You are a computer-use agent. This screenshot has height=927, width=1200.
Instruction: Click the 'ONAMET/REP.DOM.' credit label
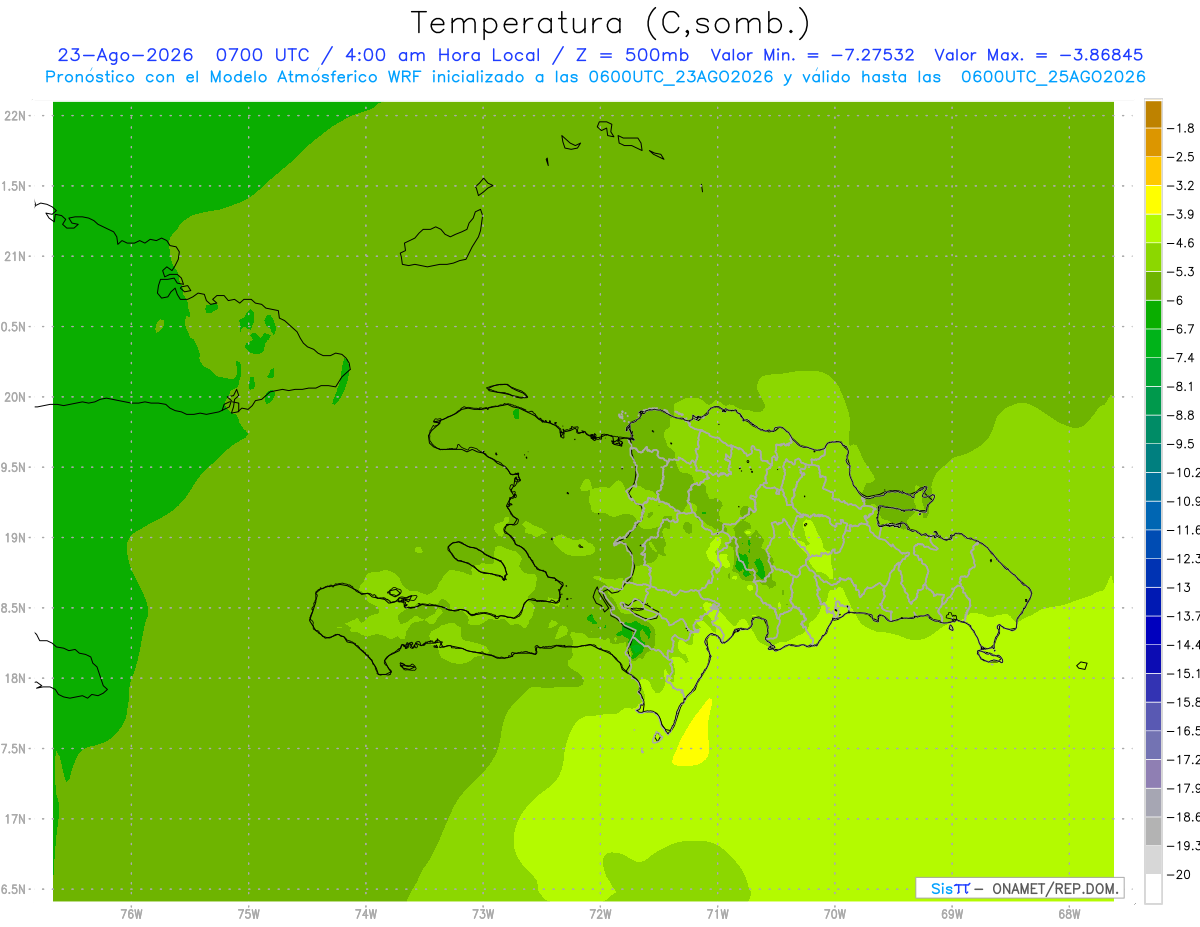(x=1055, y=887)
